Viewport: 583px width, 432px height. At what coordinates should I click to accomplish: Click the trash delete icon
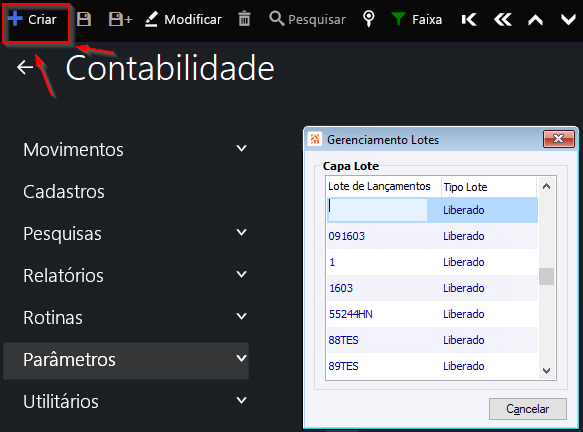[244, 19]
